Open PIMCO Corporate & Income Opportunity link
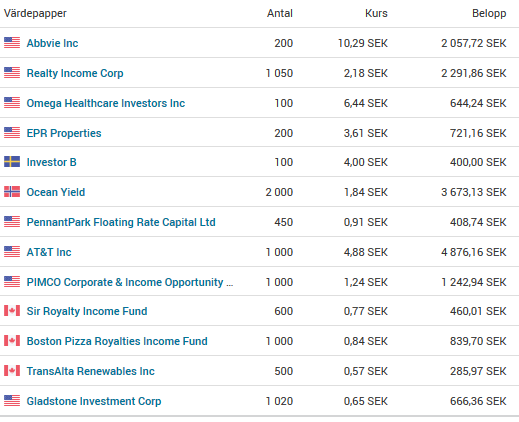Screen dimensions: 519x422 130,282
